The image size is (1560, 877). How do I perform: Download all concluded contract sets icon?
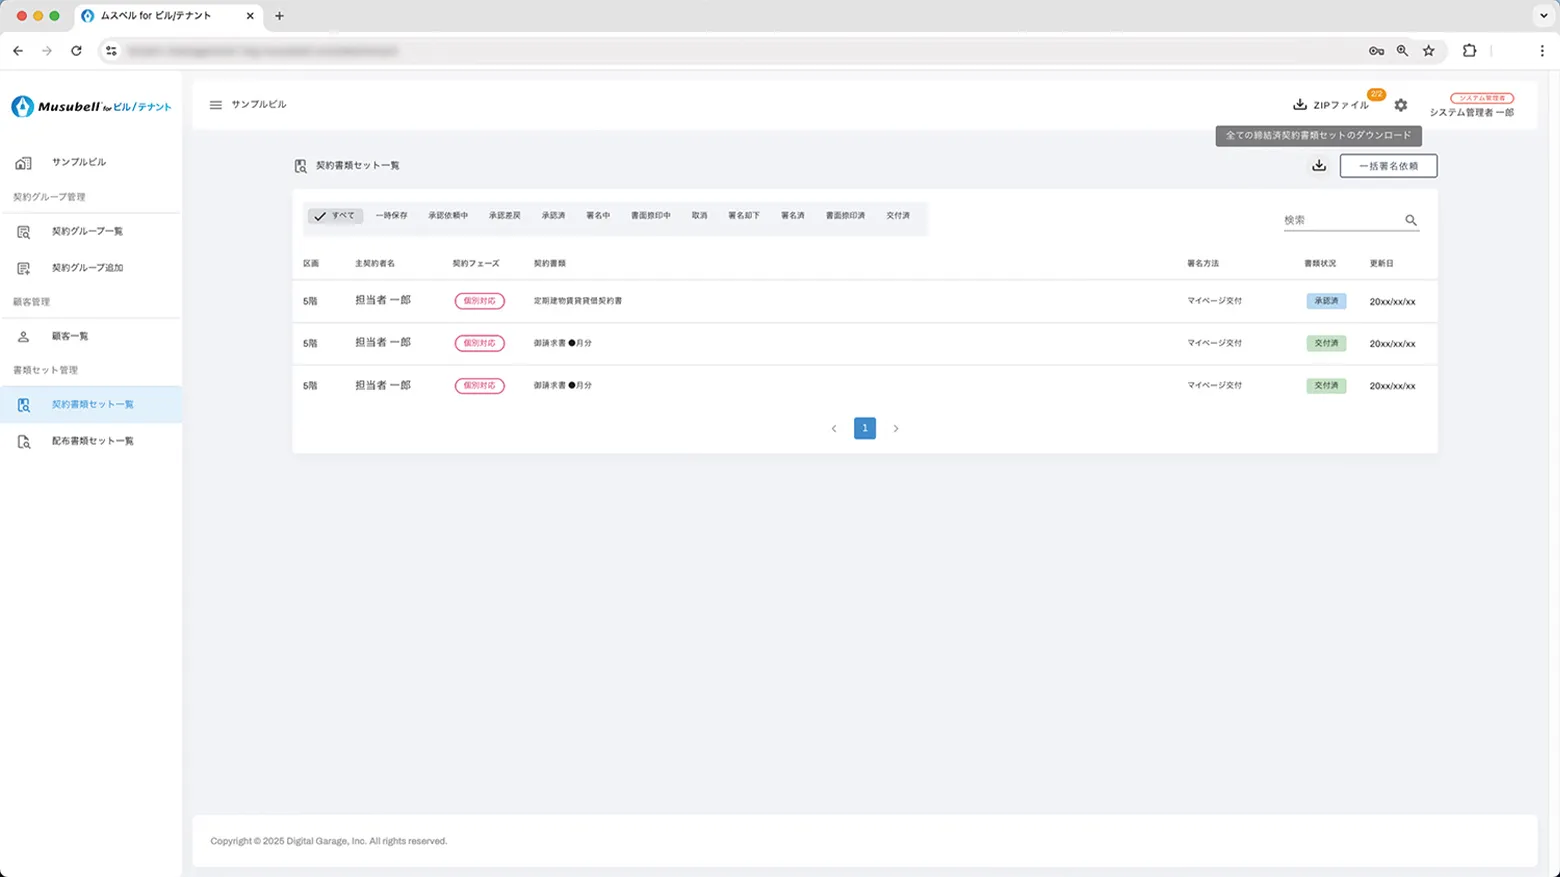(1319, 166)
